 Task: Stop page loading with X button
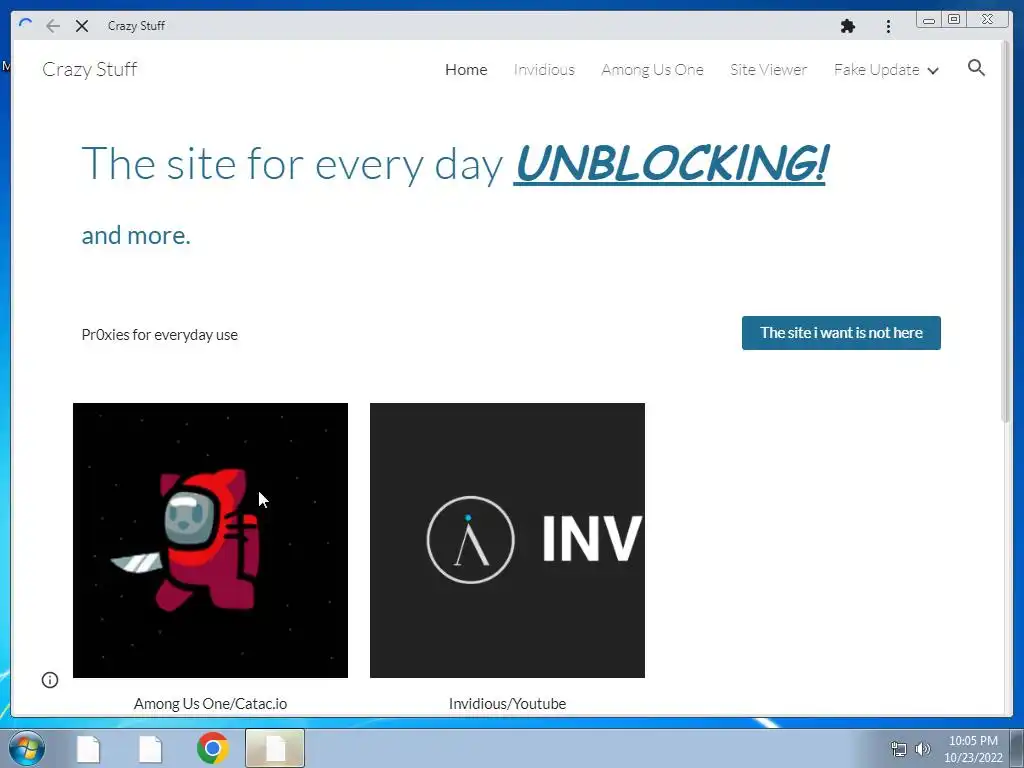pyautogui.click(x=82, y=26)
